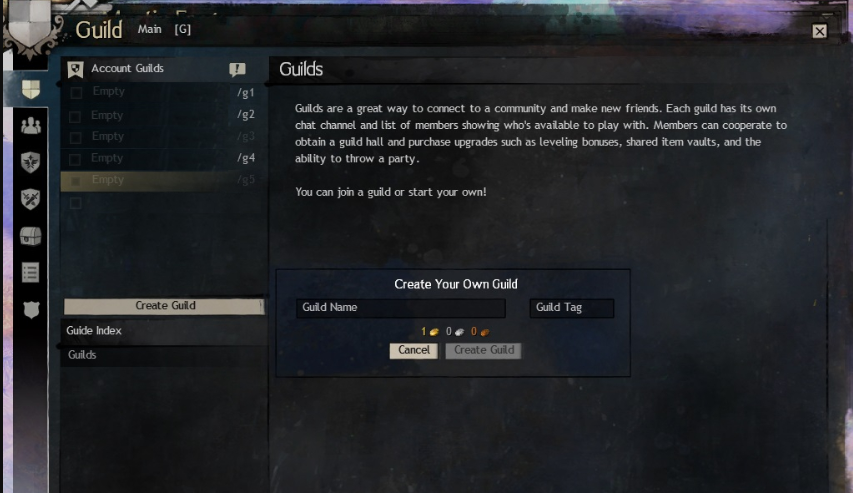Click the Create Guild button beside Cancel

483,350
